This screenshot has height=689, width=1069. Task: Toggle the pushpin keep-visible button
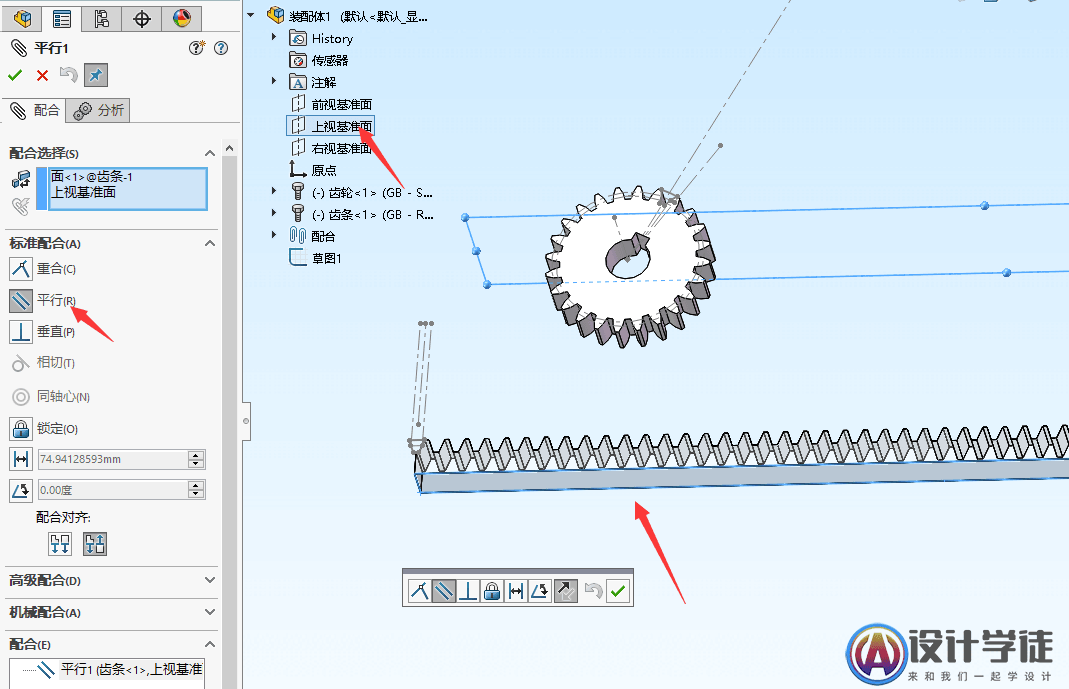(95, 75)
